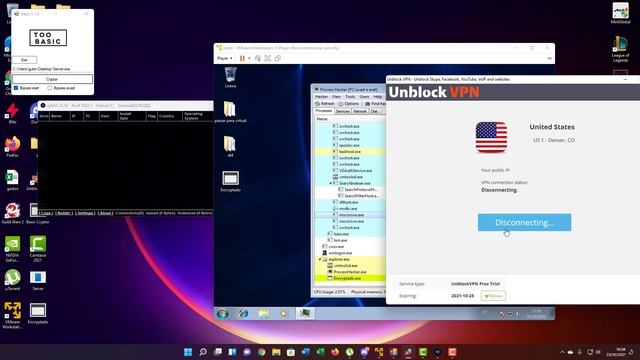This screenshot has height=360, width=640.
Task: Select VGAuthService.exe process row
Action: click(x=350, y=171)
